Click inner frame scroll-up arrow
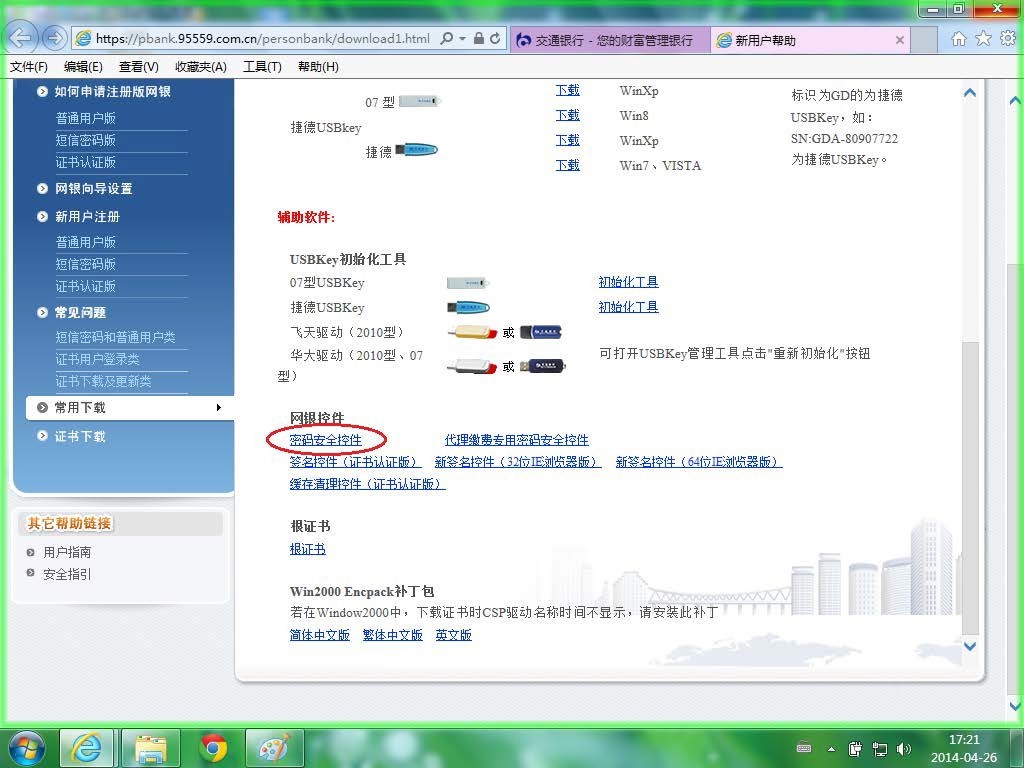The image size is (1024, 768). coord(970,93)
